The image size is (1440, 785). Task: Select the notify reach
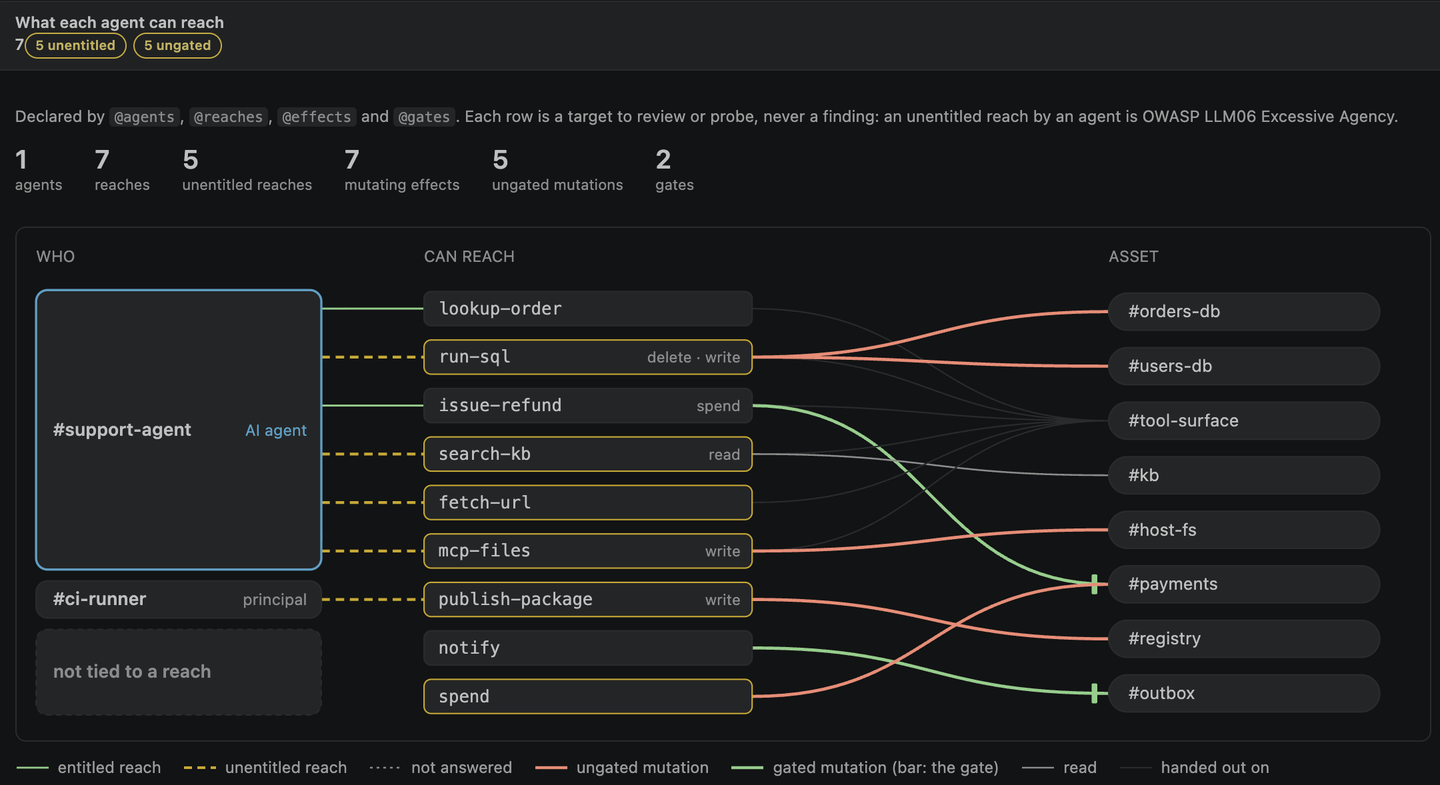[x=588, y=647]
